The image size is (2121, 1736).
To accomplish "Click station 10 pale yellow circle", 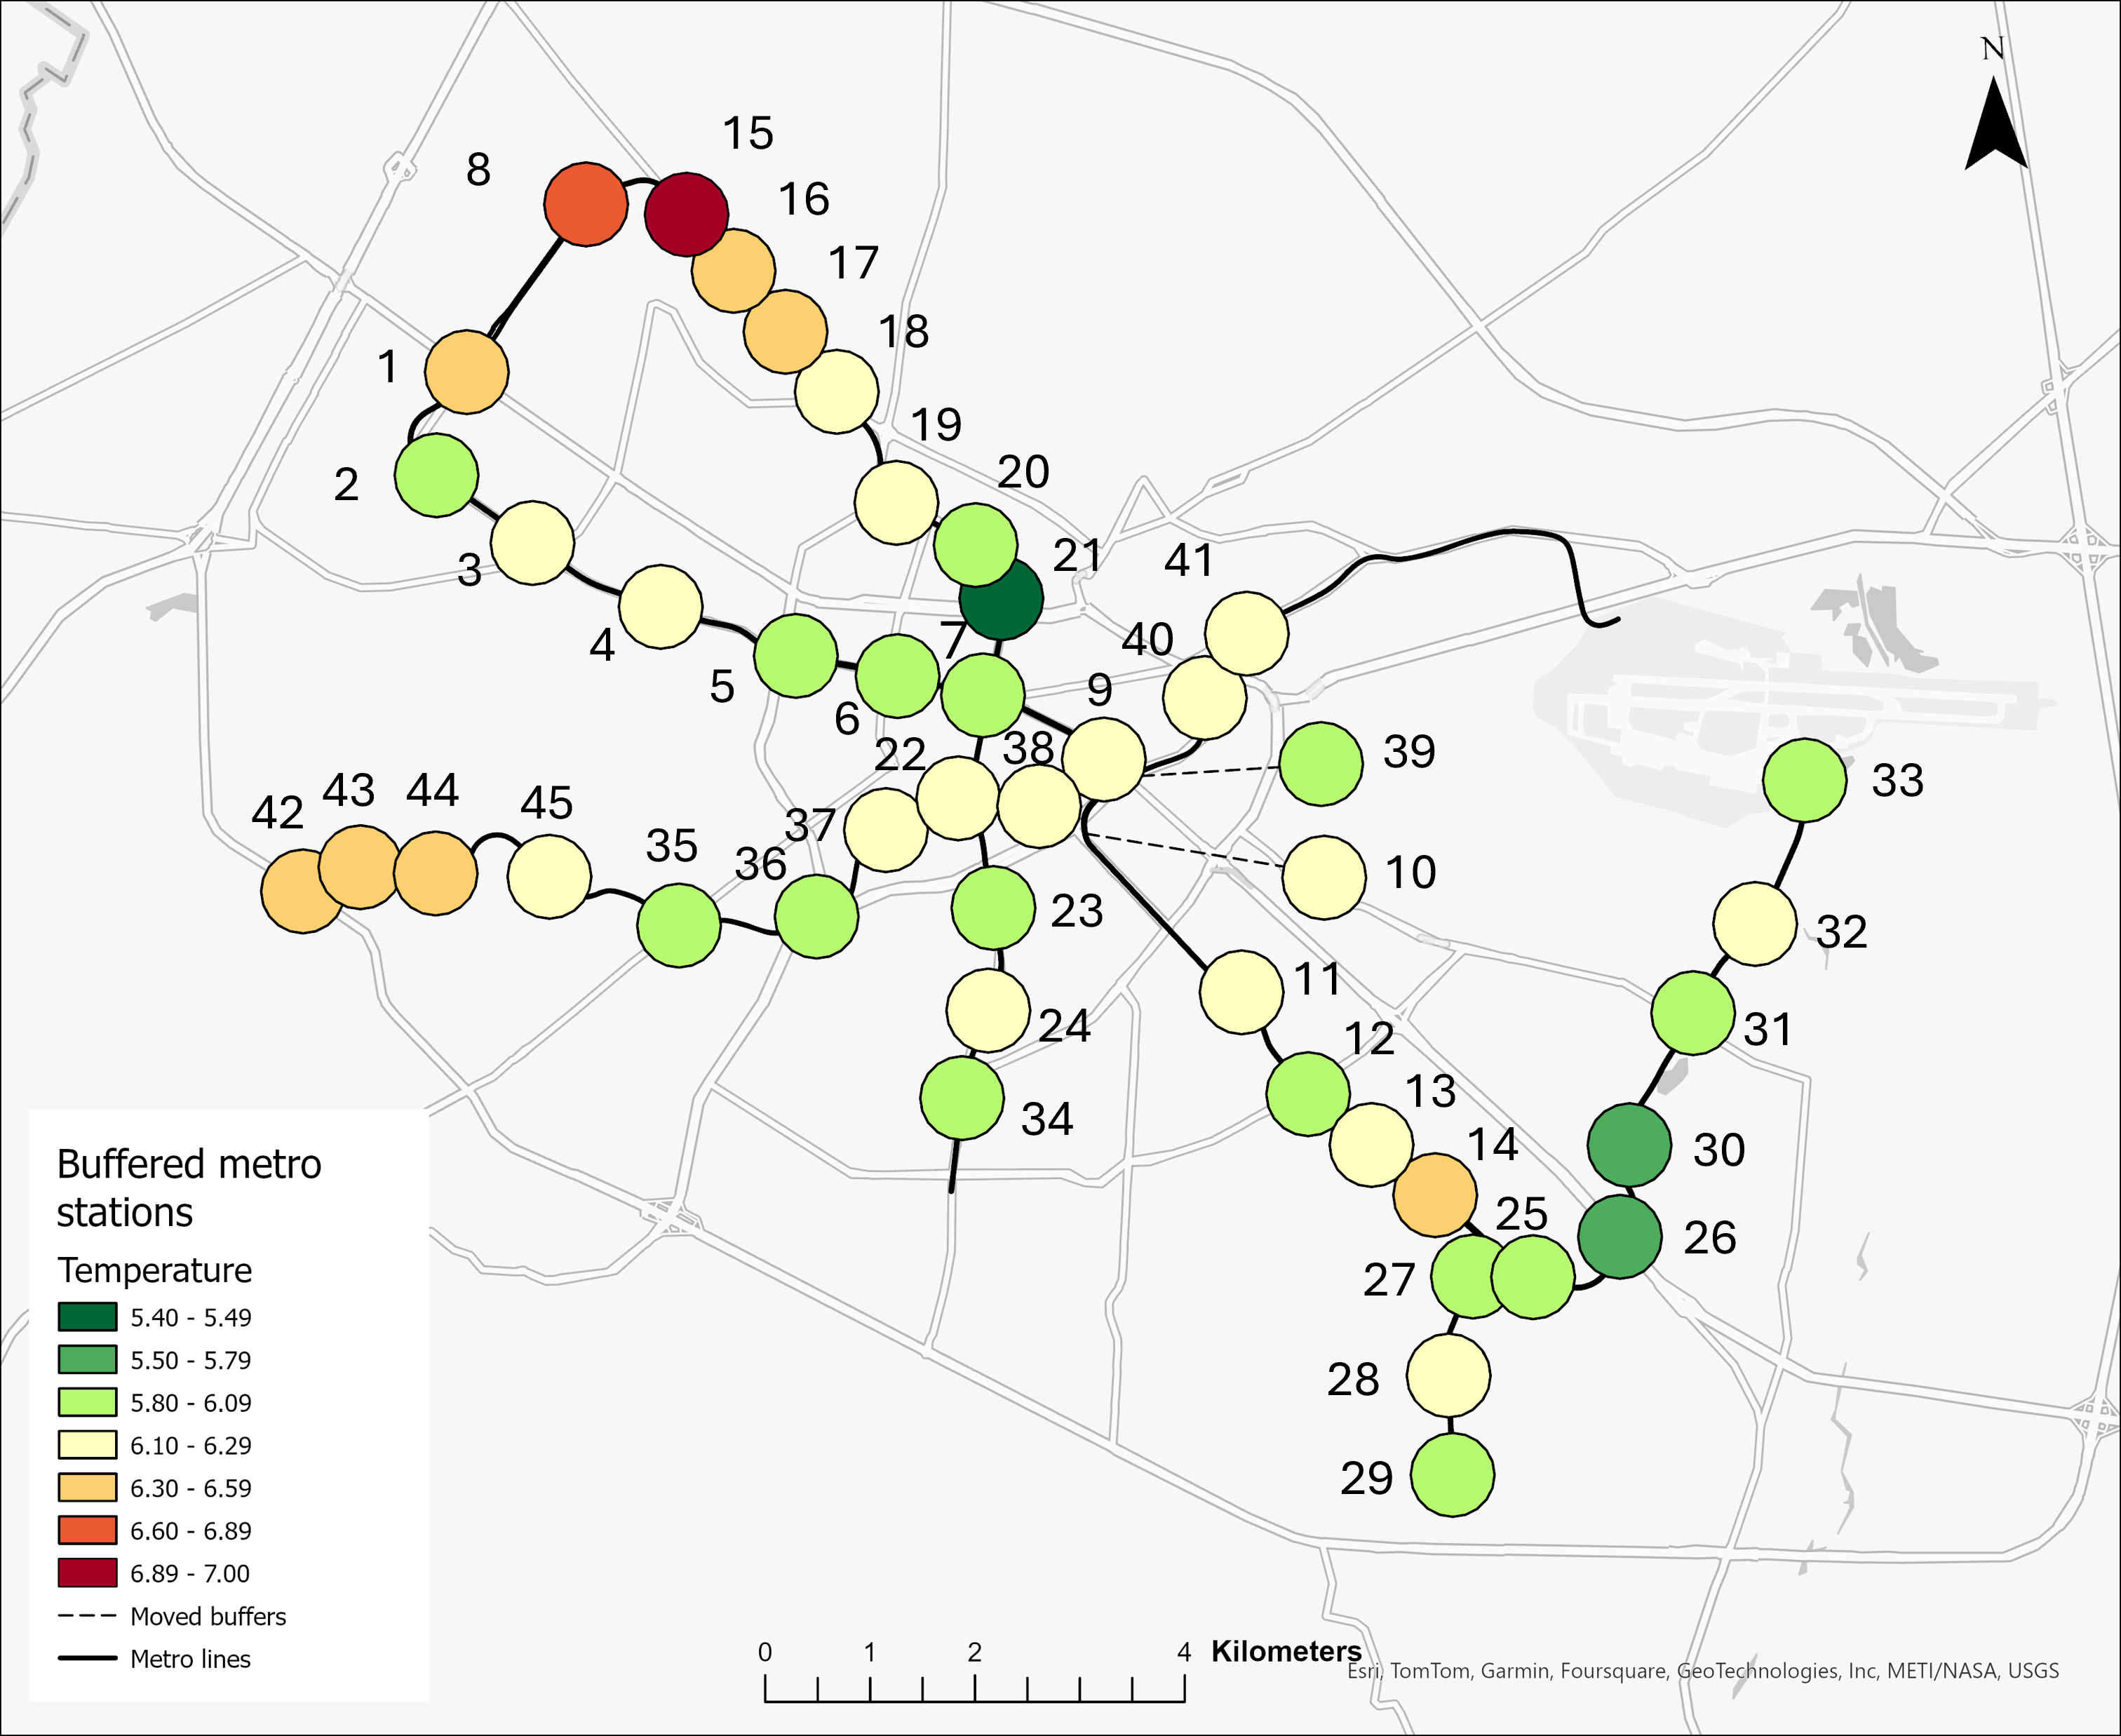I will [x=1324, y=878].
